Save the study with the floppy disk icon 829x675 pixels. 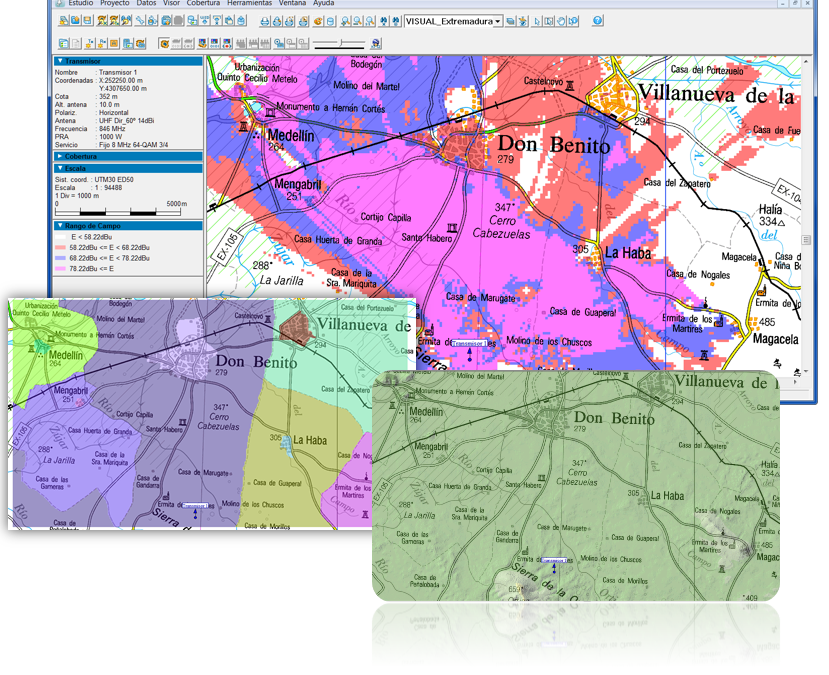coord(87,21)
